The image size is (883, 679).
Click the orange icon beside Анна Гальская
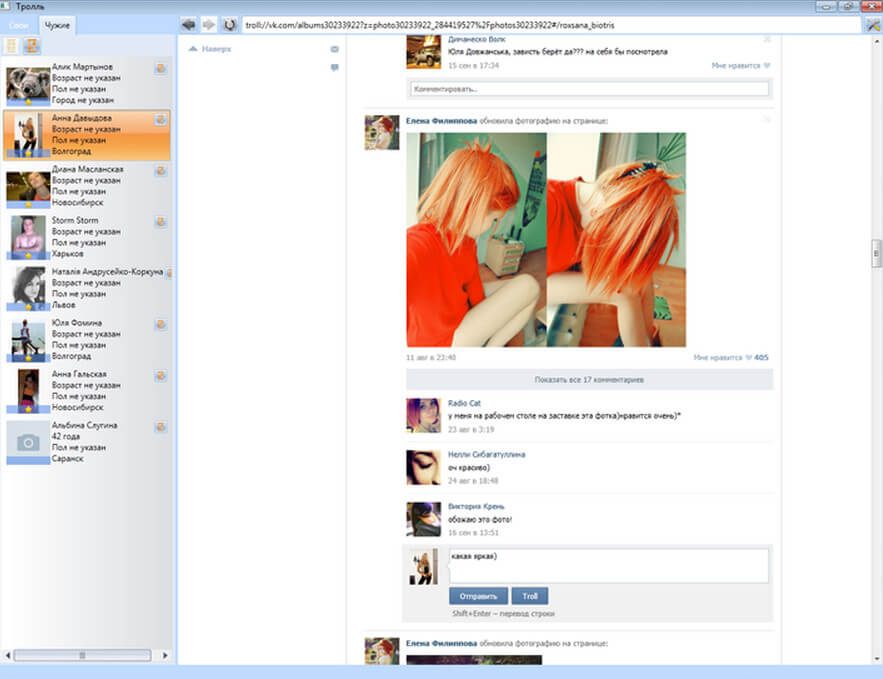[160, 376]
